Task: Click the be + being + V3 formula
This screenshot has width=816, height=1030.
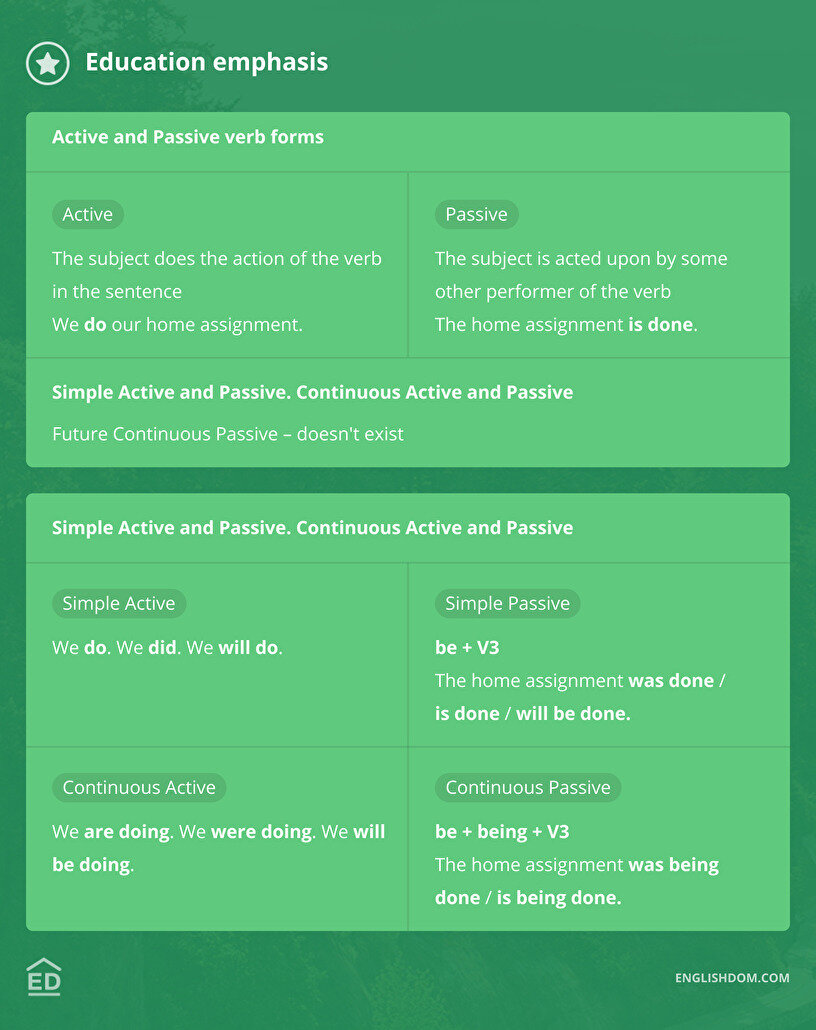Action: (x=502, y=831)
